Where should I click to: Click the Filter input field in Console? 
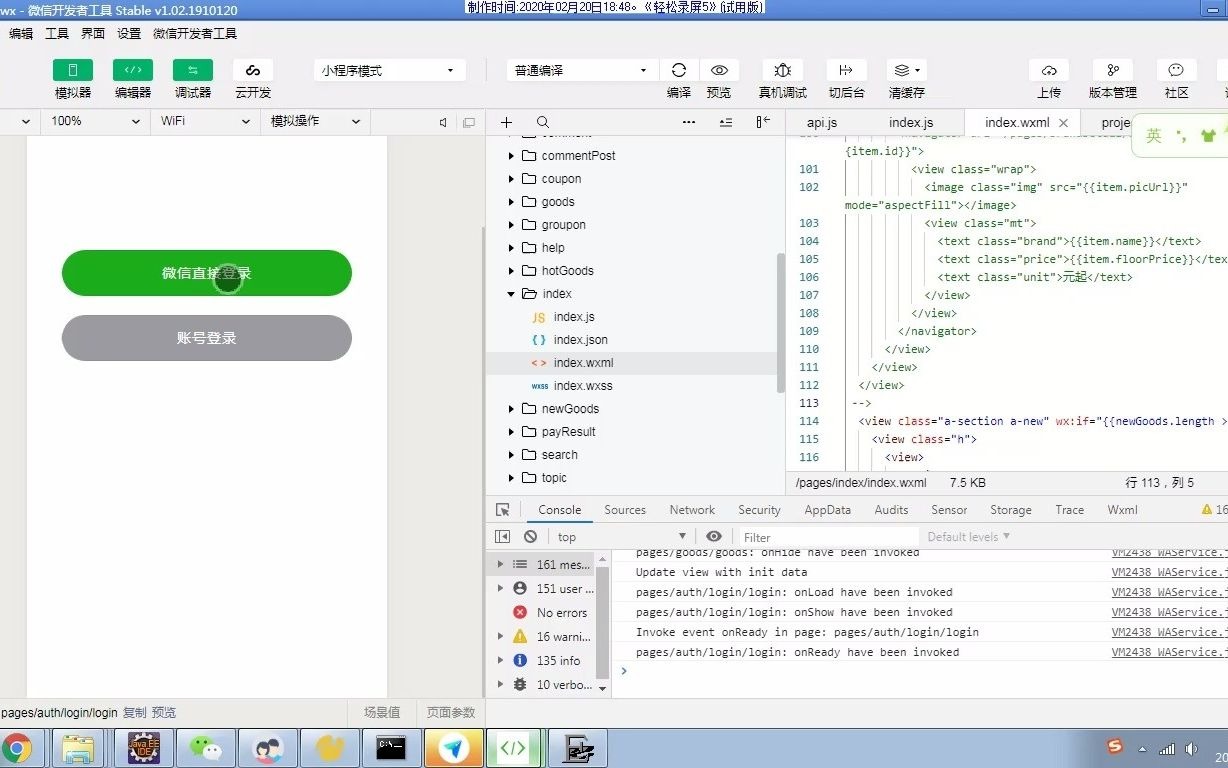tap(790, 536)
